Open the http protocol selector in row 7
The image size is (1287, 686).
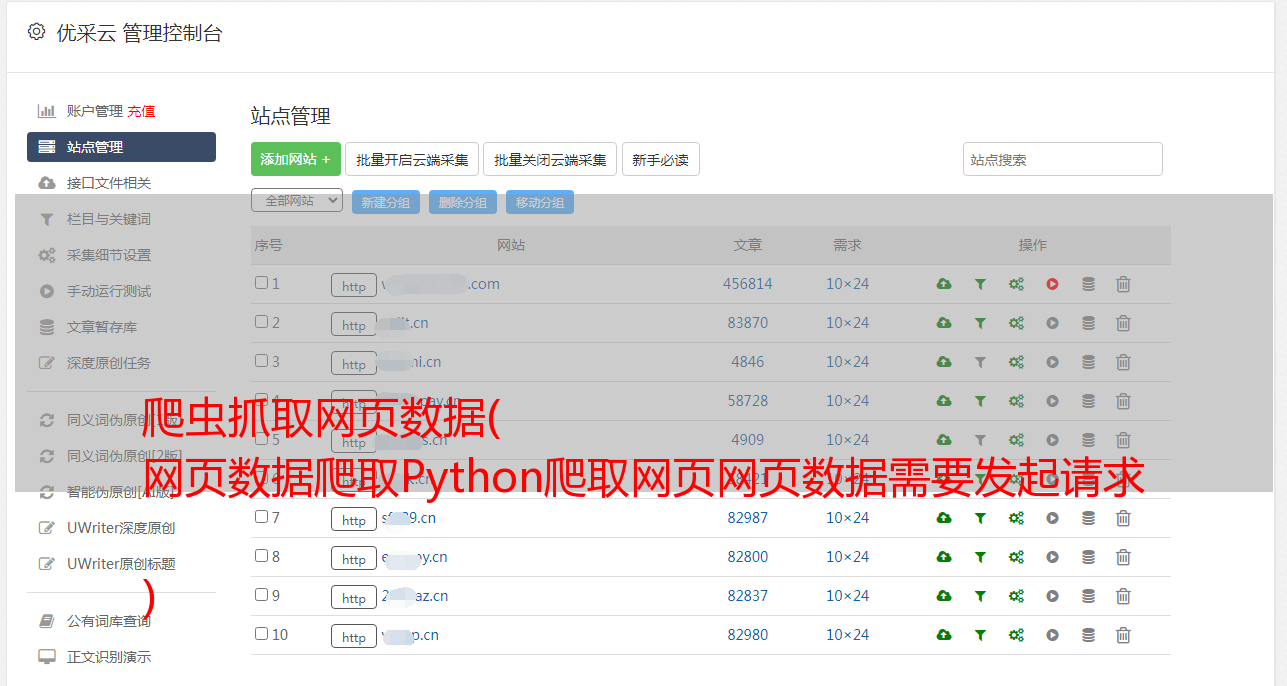[354, 520]
